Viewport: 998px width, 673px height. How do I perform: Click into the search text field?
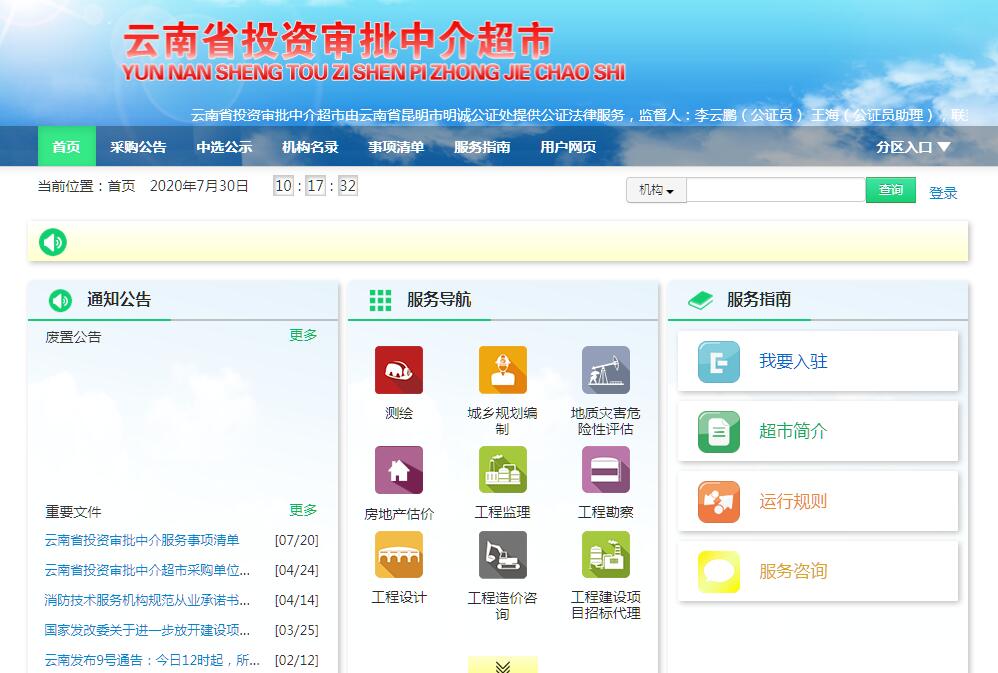[x=776, y=190]
